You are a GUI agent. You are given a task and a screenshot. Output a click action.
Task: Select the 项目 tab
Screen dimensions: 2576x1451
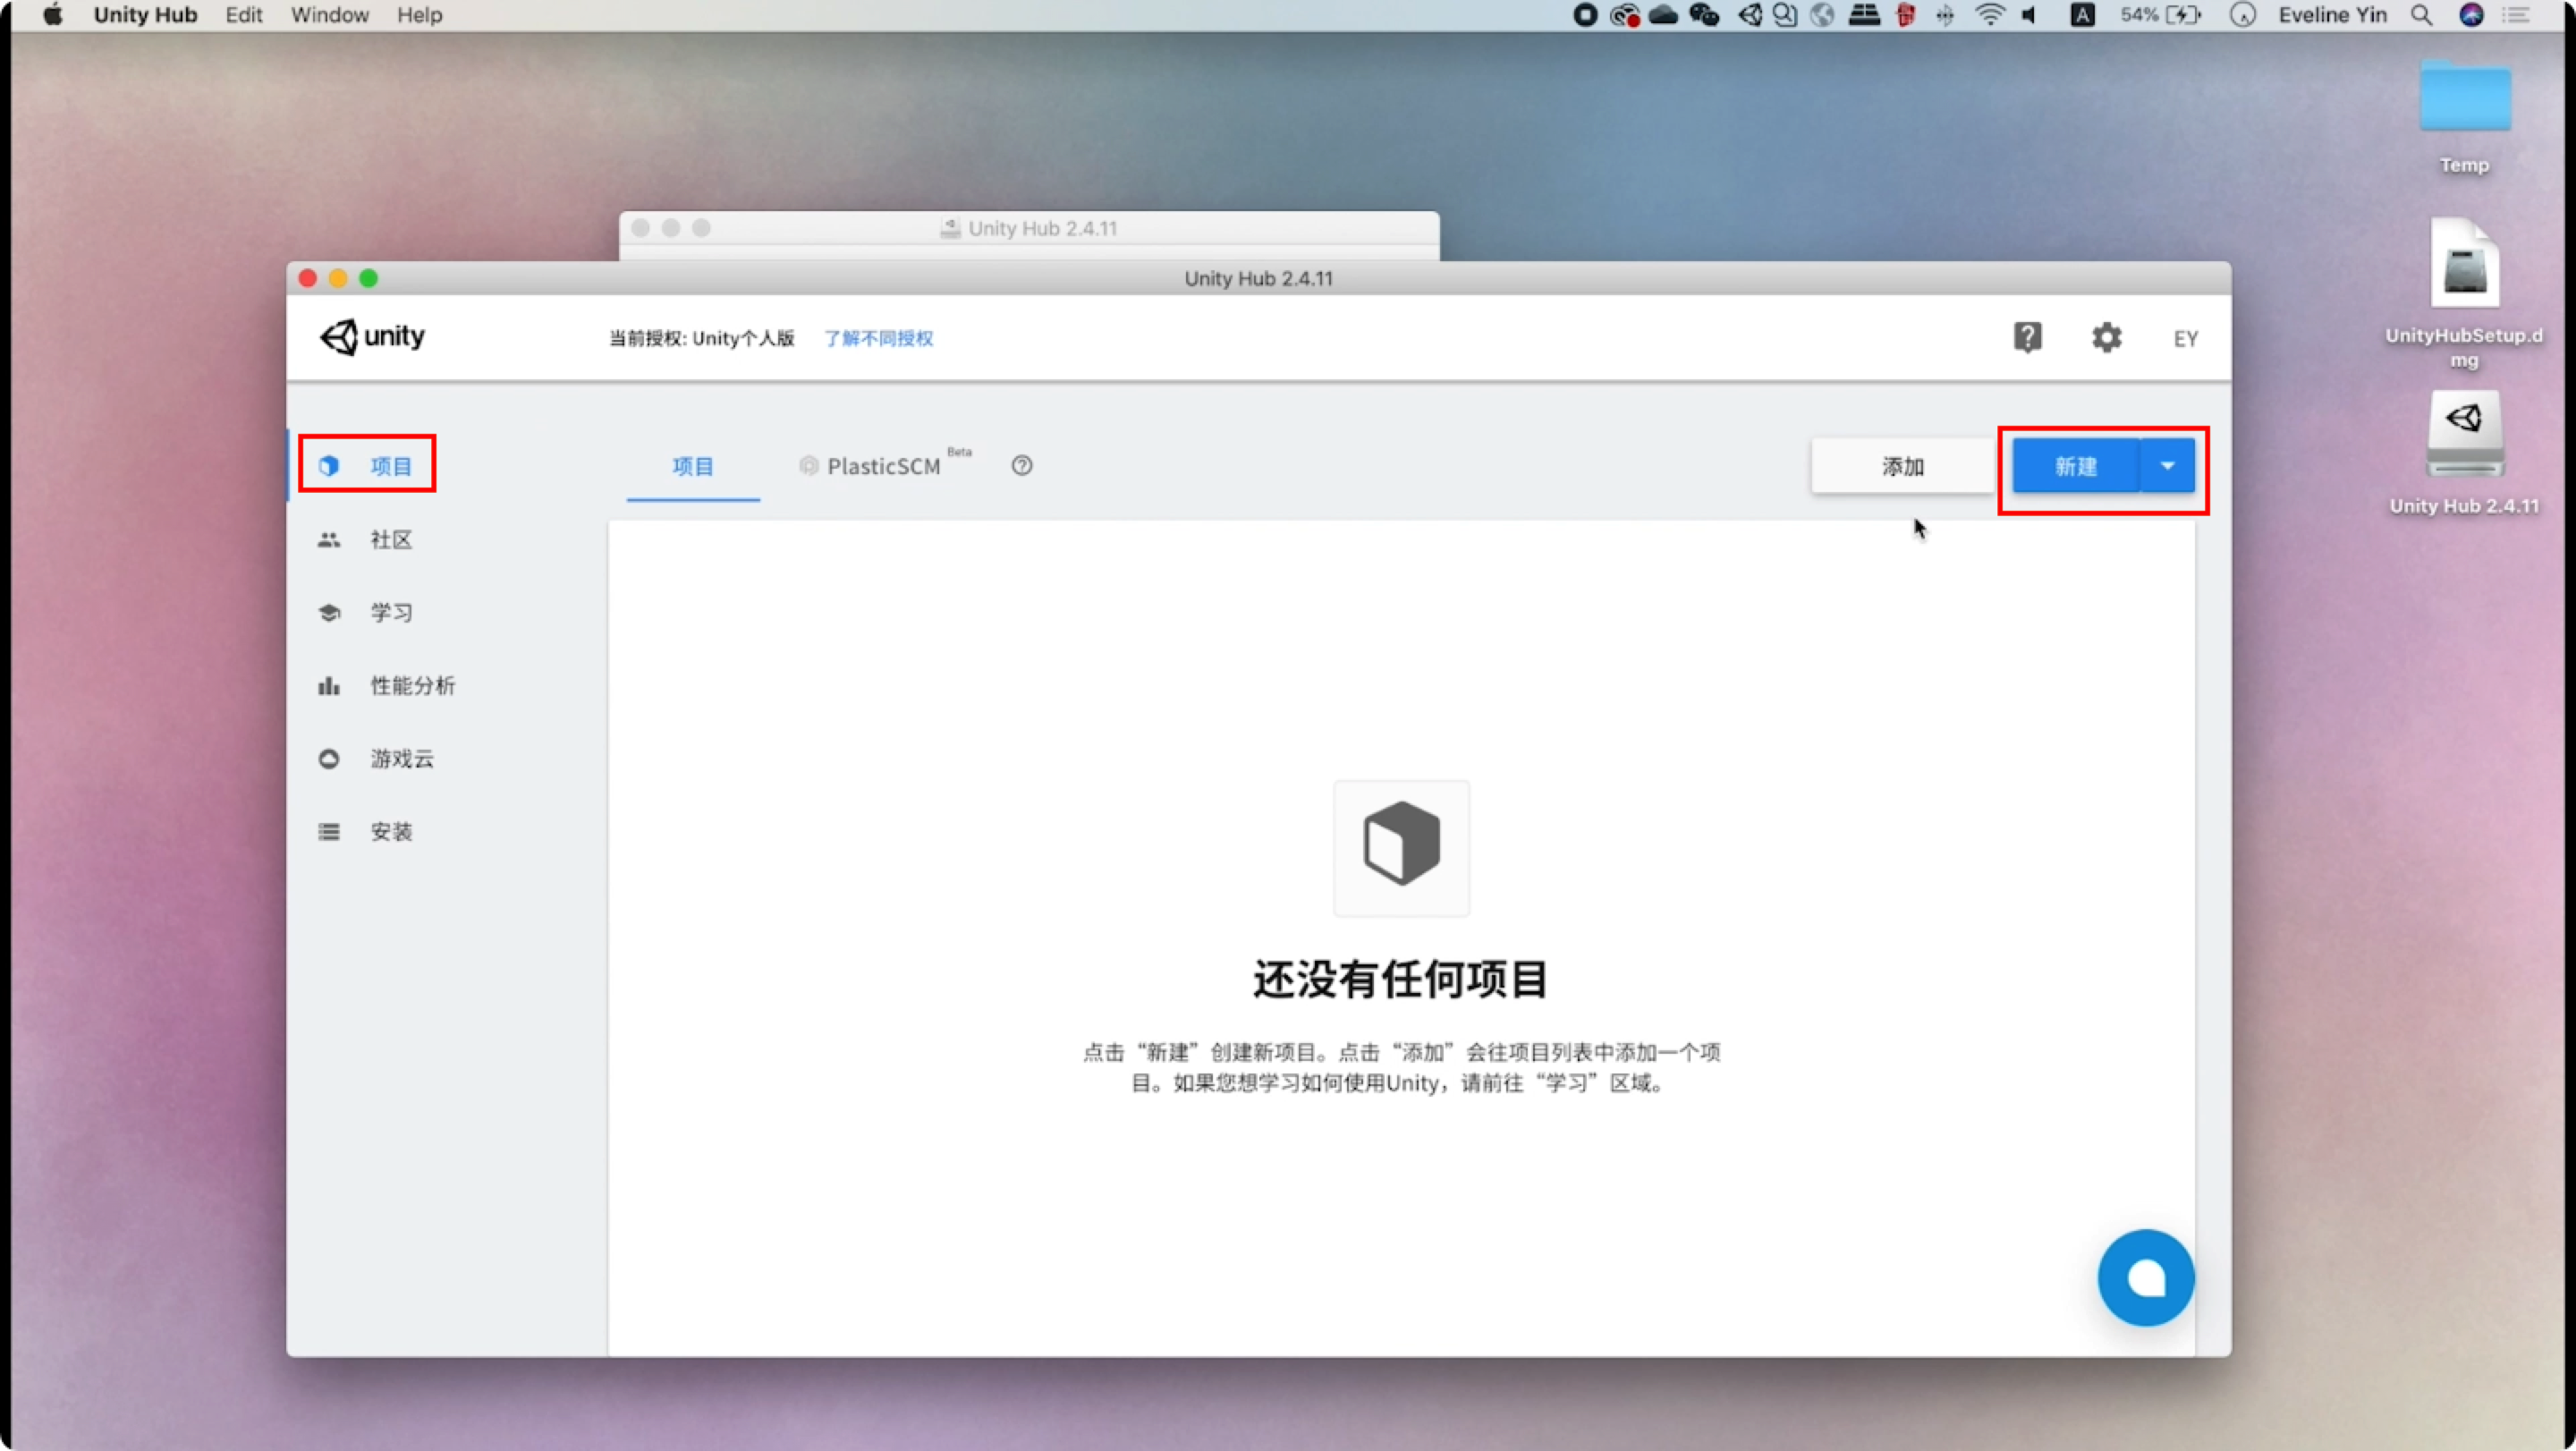(x=692, y=466)
